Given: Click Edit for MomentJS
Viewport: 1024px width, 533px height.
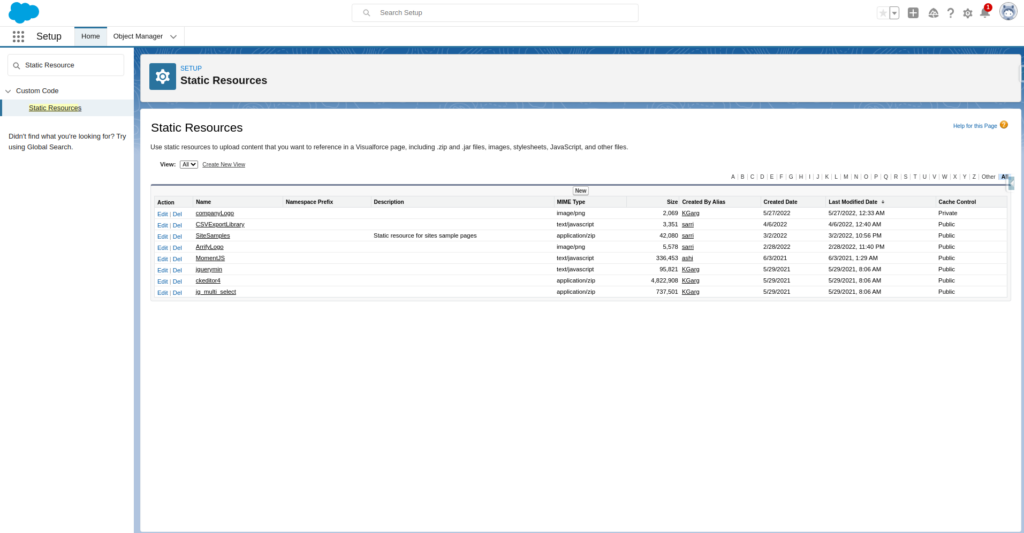Looking at the screenshot, I should pos(162,259).
